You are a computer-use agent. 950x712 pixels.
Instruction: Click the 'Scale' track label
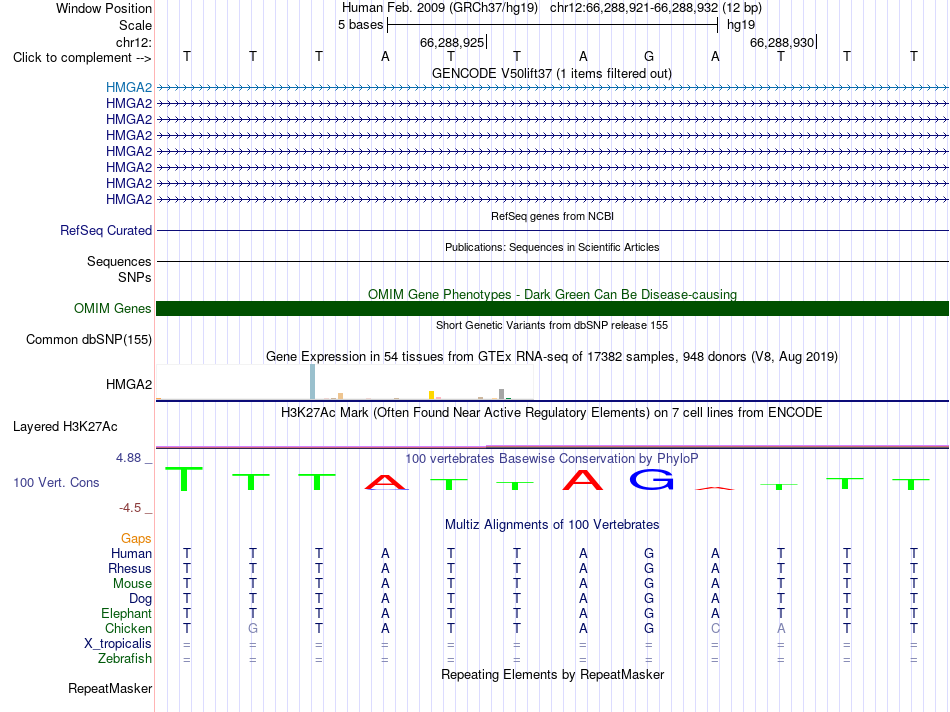click(x=135, y=25)
